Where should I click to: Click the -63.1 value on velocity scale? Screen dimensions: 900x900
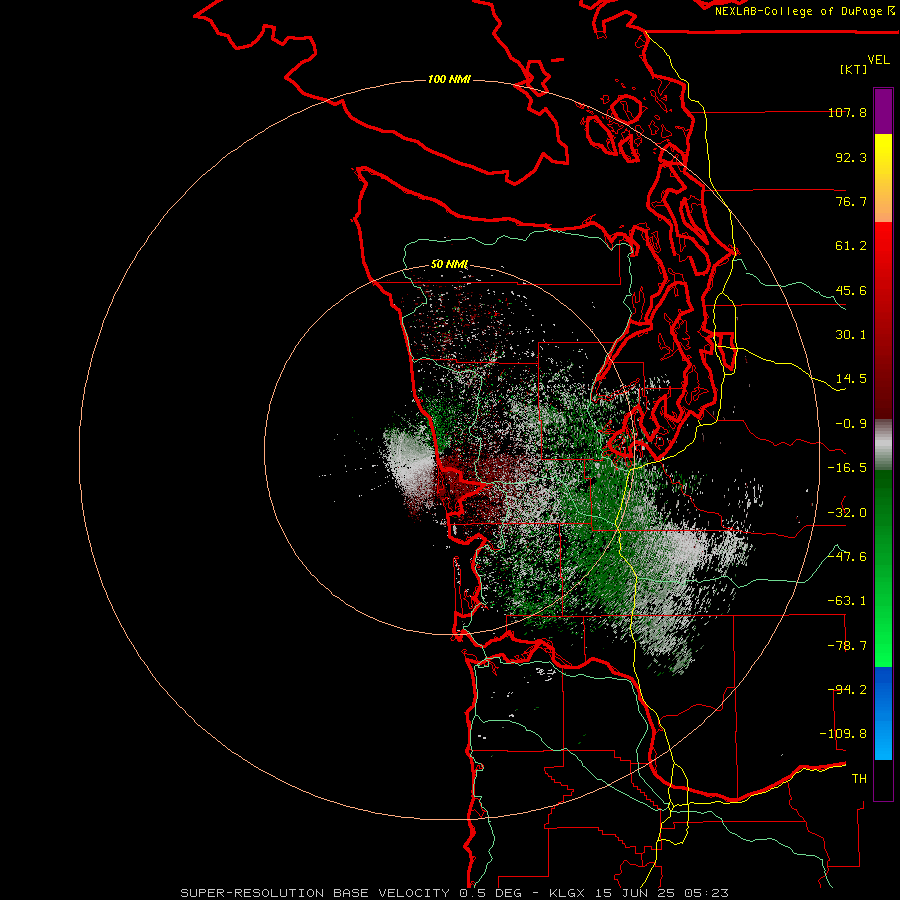pyautogui.click(x=847, y=601)
